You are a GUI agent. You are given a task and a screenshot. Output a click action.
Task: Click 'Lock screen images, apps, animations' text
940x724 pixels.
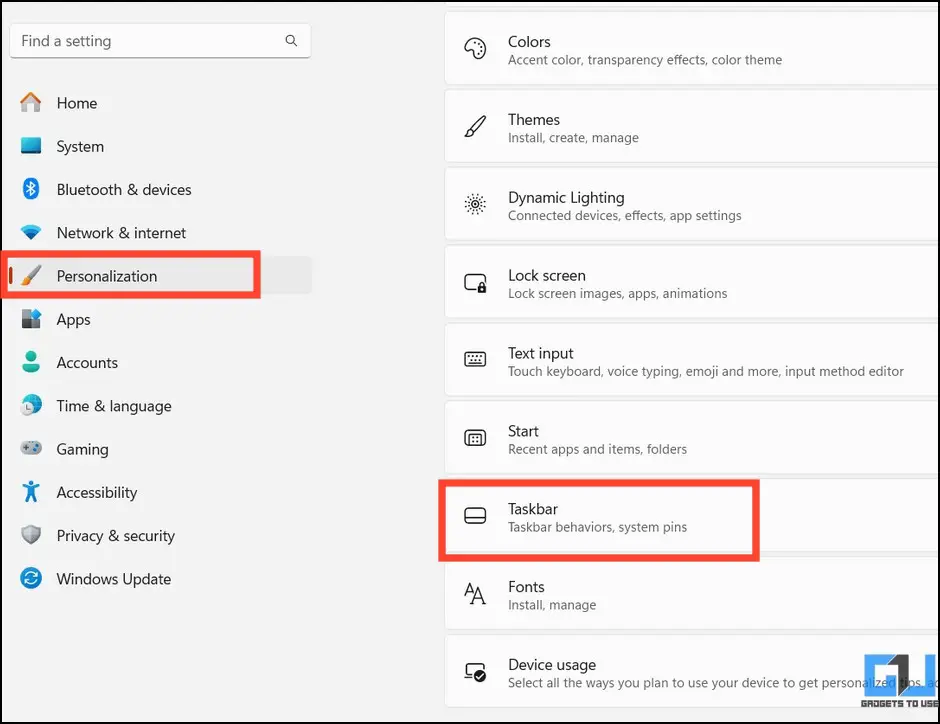pos(617,294)
